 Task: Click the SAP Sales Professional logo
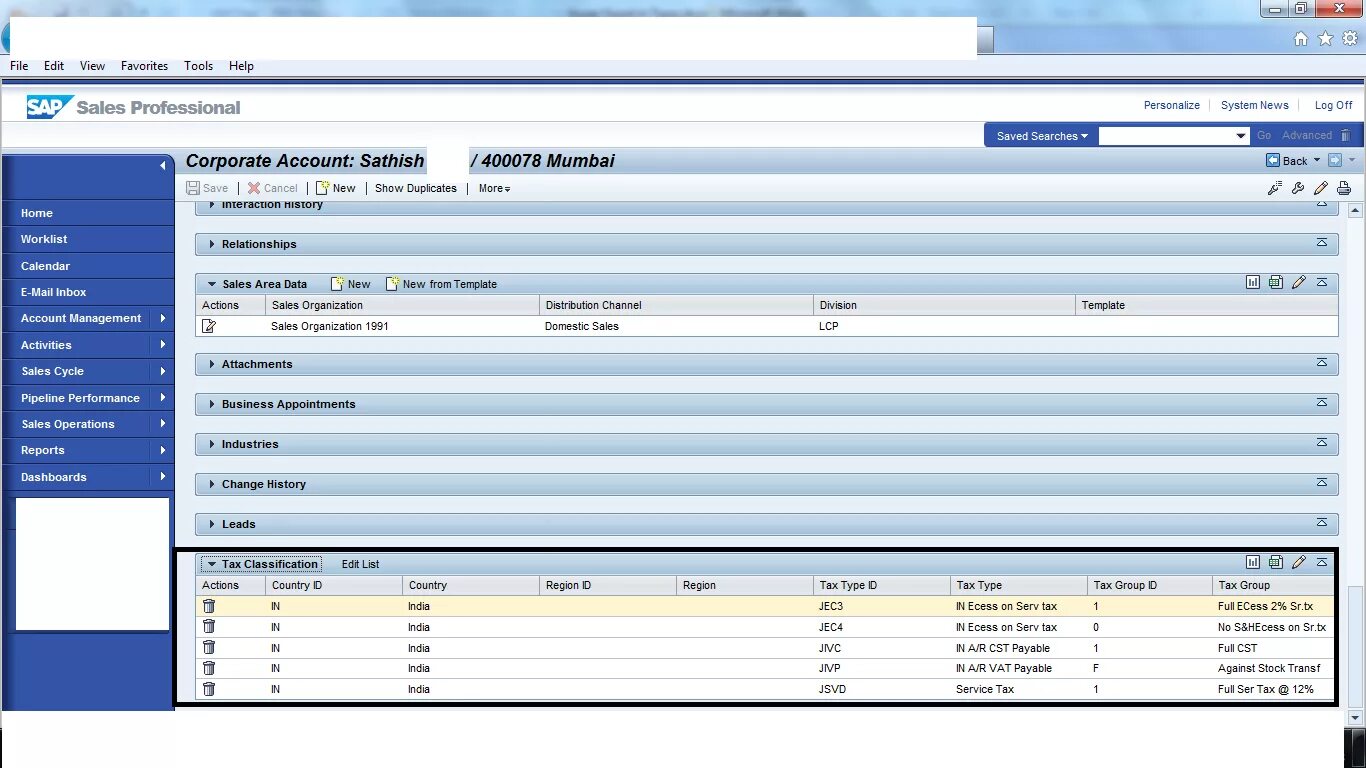(134, 107)
